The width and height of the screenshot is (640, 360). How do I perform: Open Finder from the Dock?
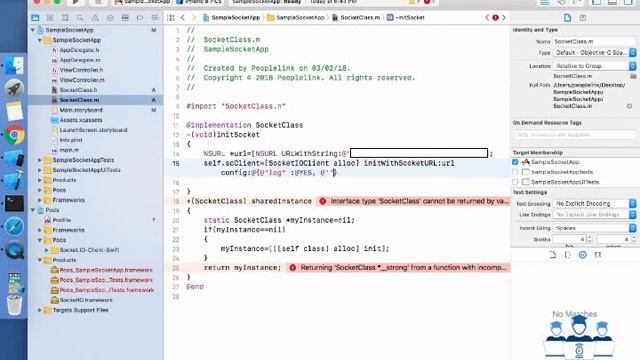(14, 66)
